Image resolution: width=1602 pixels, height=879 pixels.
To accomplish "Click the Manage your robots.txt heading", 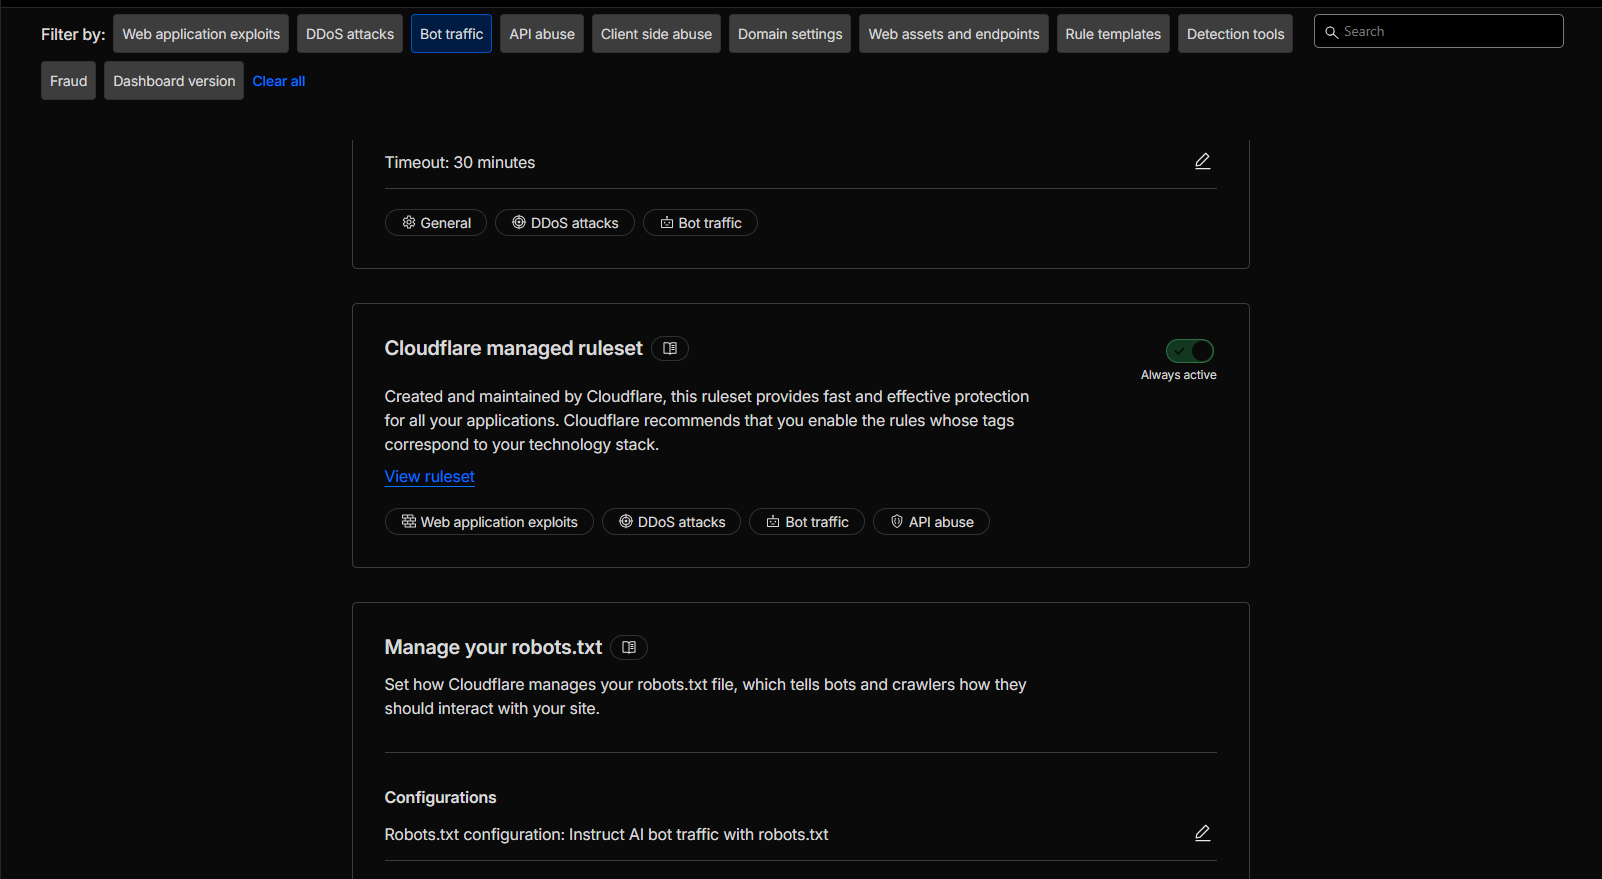I will (x=493, y=647).
